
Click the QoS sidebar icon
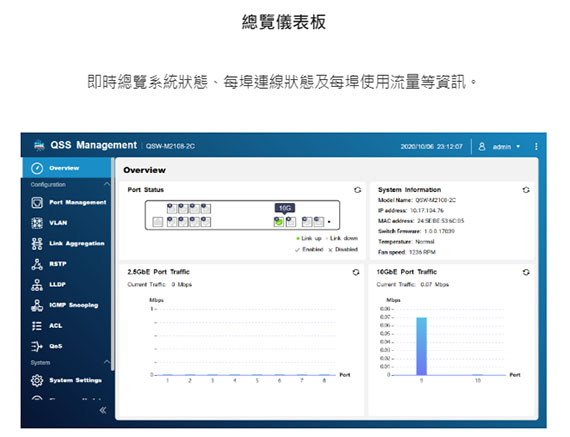(37, 346)
